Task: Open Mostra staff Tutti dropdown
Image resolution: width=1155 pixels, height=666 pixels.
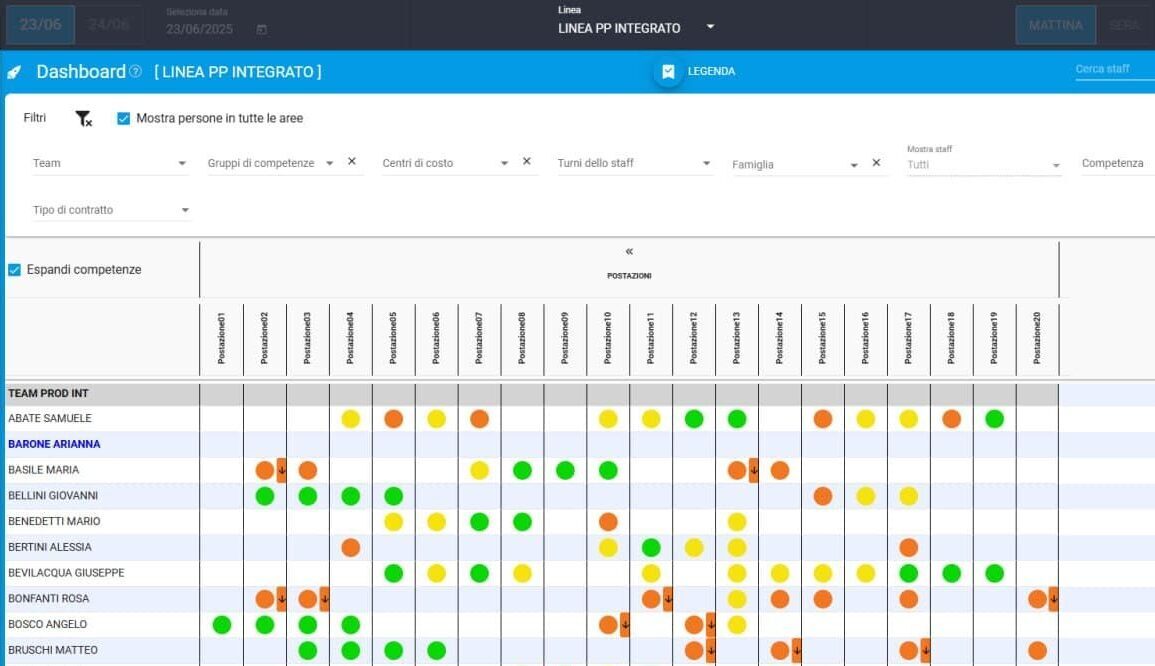Action: 984,165
